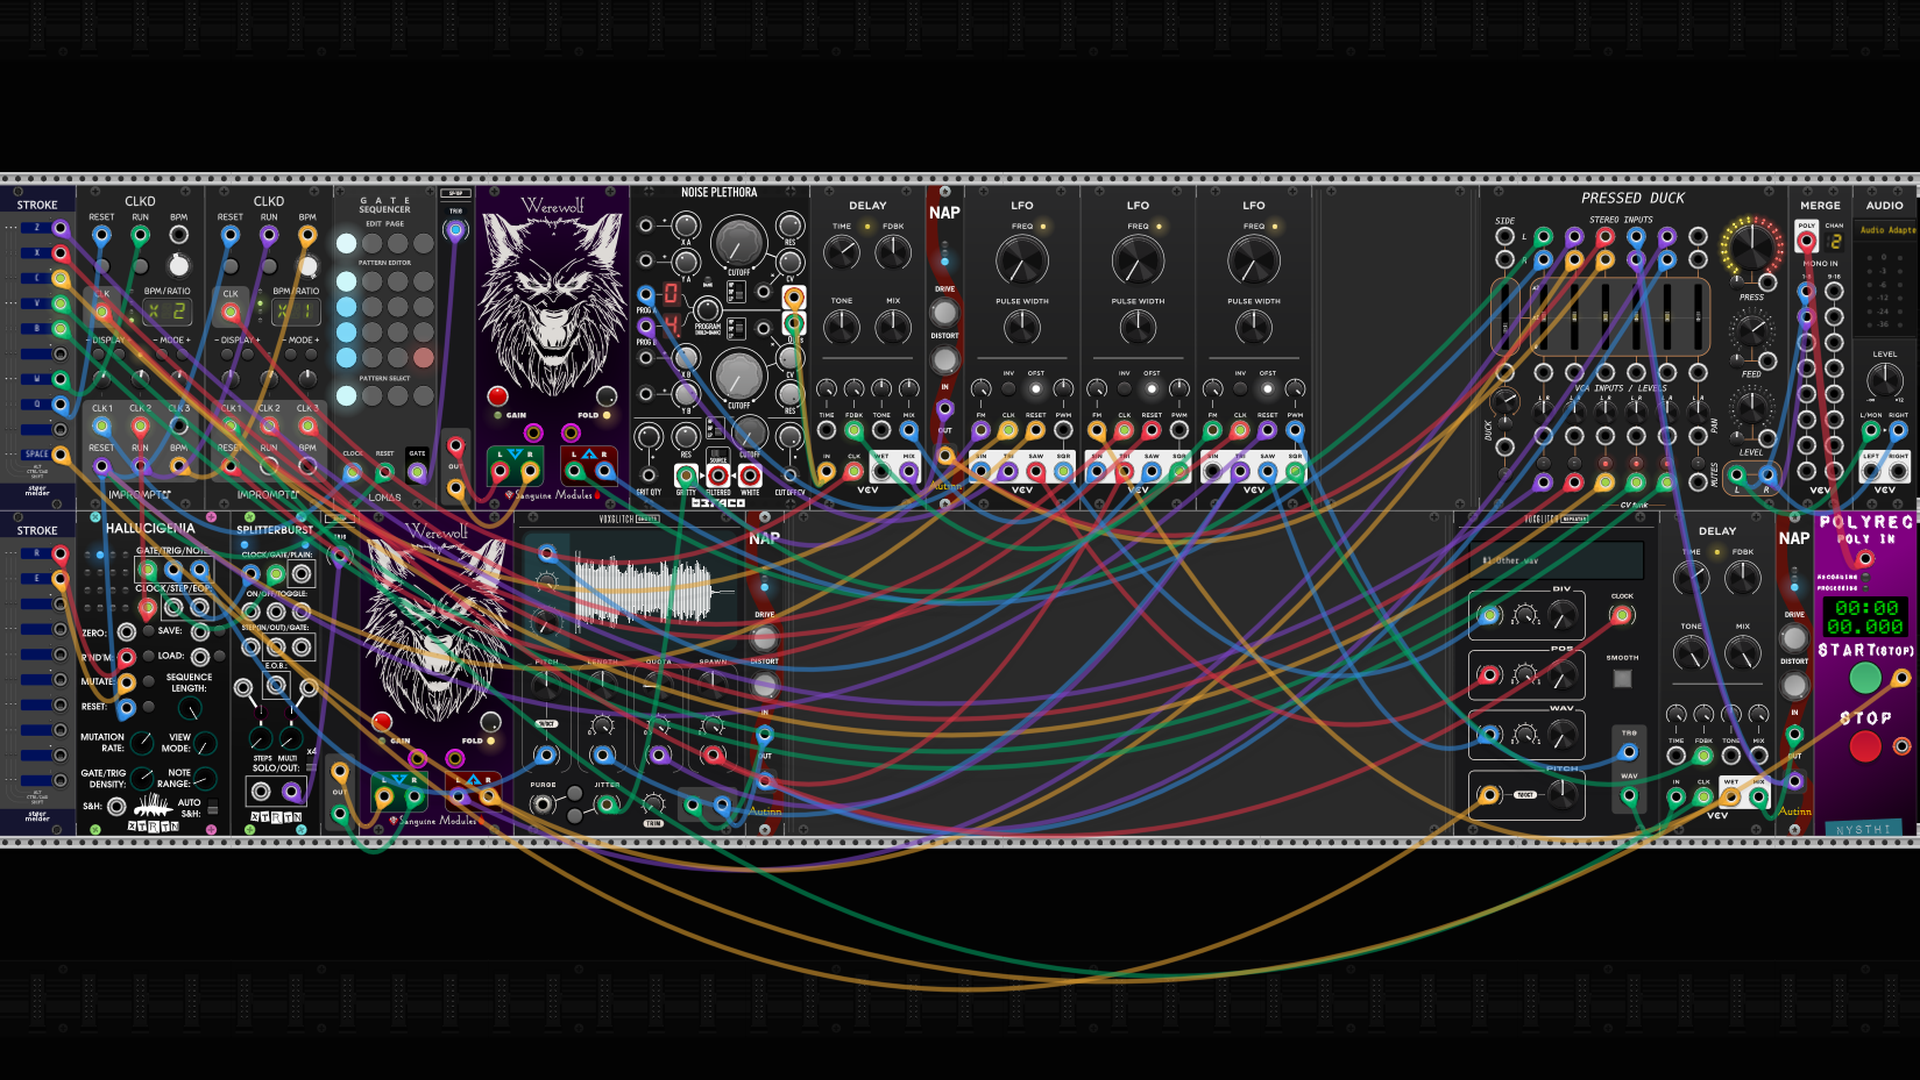Open the Audio Adapter device display

(1887, 230)
